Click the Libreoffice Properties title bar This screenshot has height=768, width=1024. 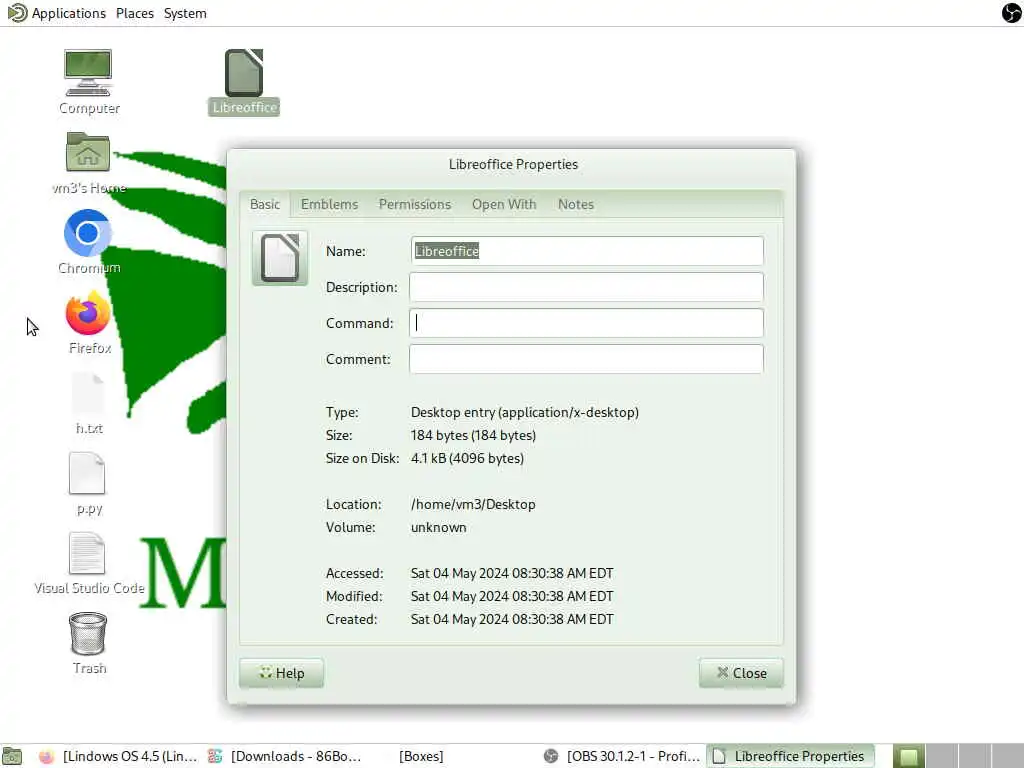coord(513,165)
